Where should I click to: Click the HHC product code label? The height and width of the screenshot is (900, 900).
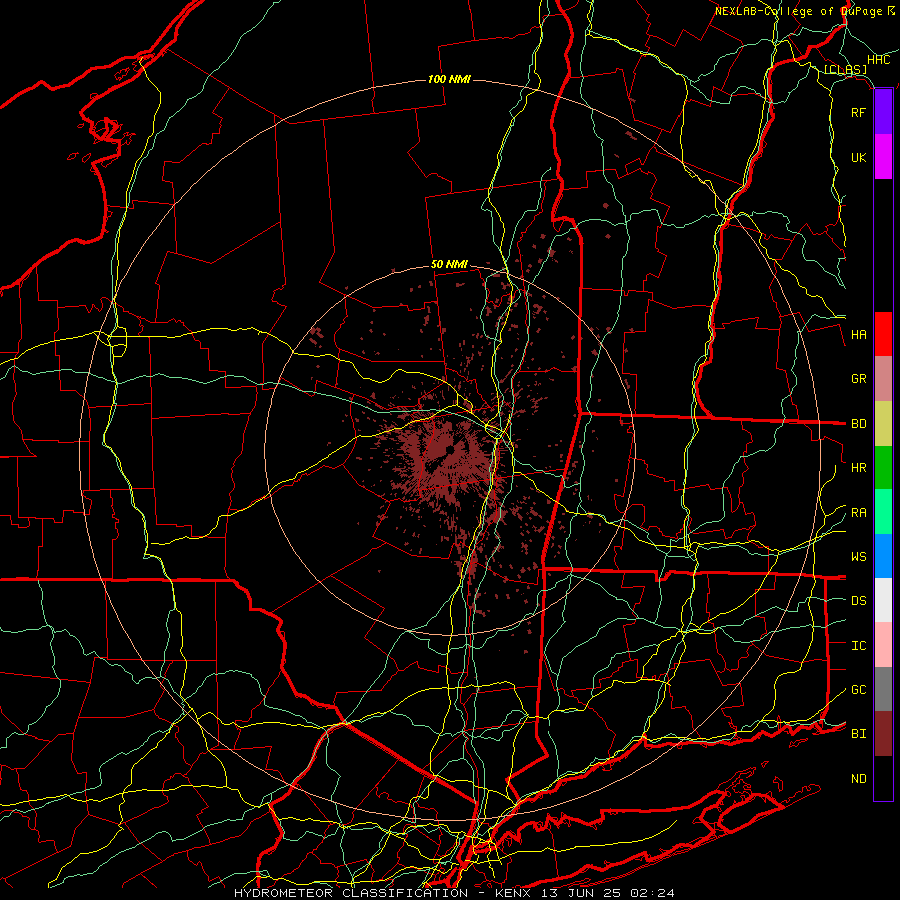879,60
